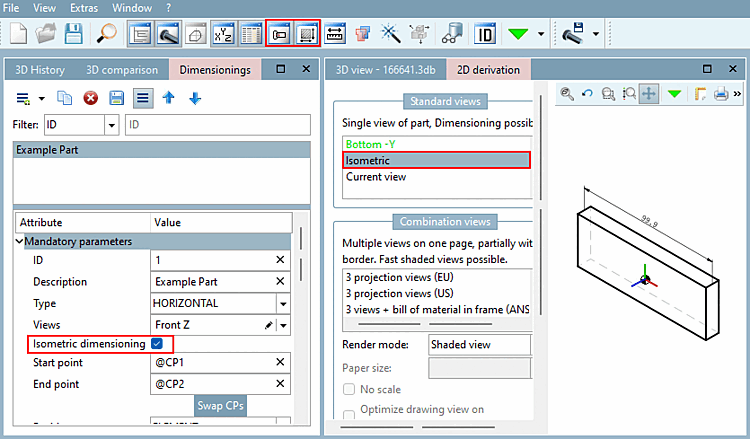Click the green triangle icon in main toolbar
The image size is (750, 439).
[x=518, y=34]
